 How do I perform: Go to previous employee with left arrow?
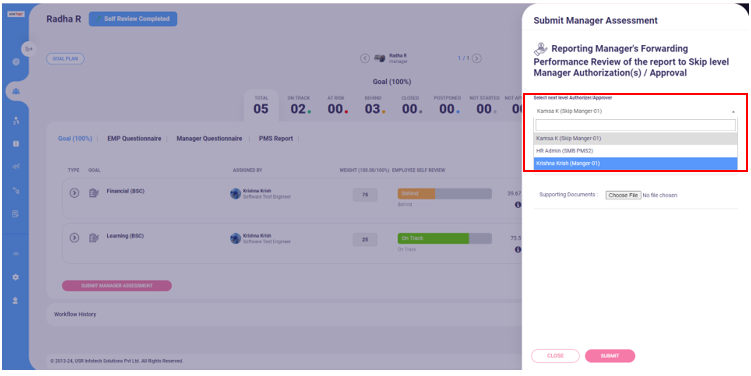click(365, 58)
